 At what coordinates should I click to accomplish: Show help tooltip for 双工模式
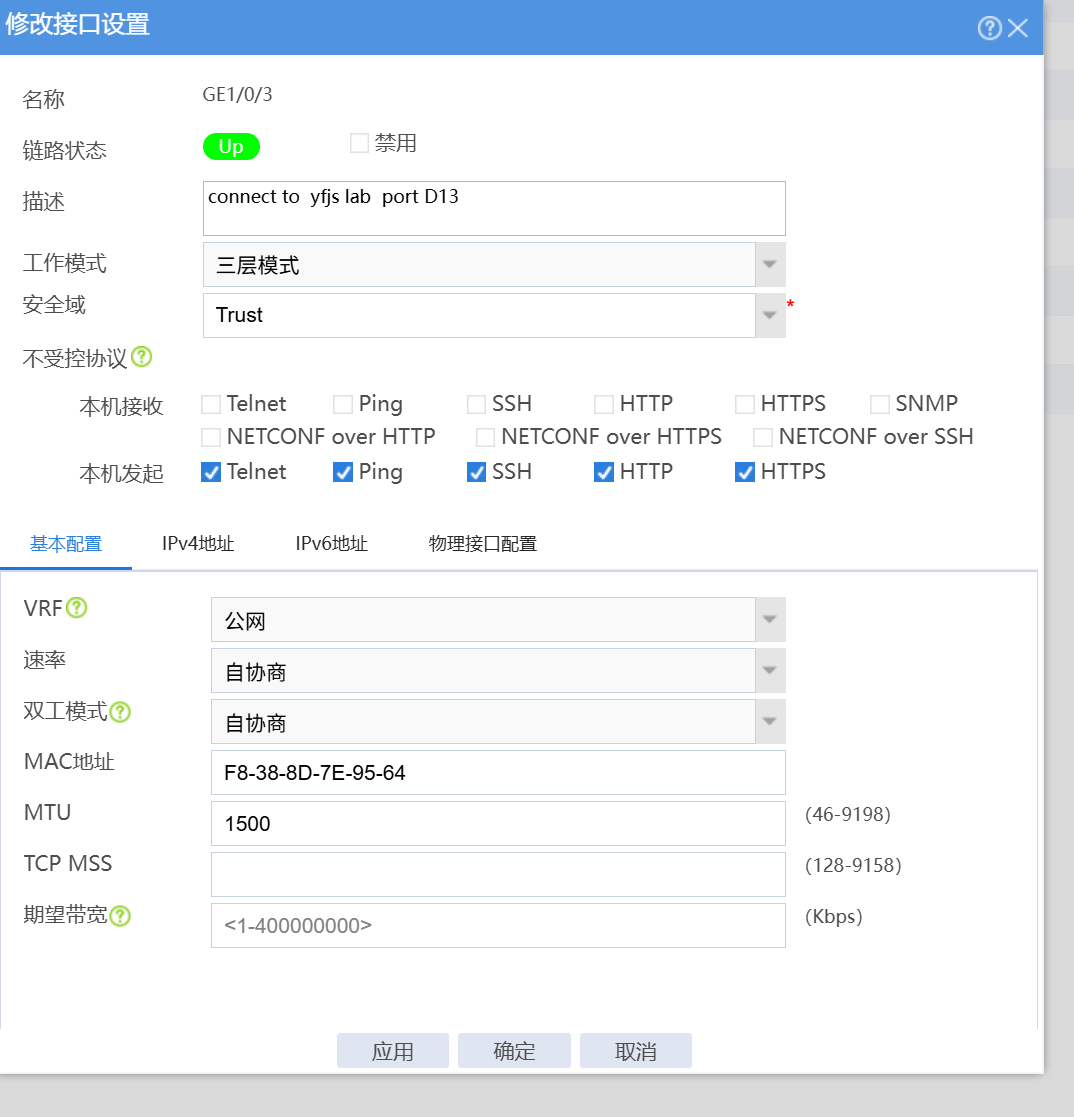[x=120, y=712]
